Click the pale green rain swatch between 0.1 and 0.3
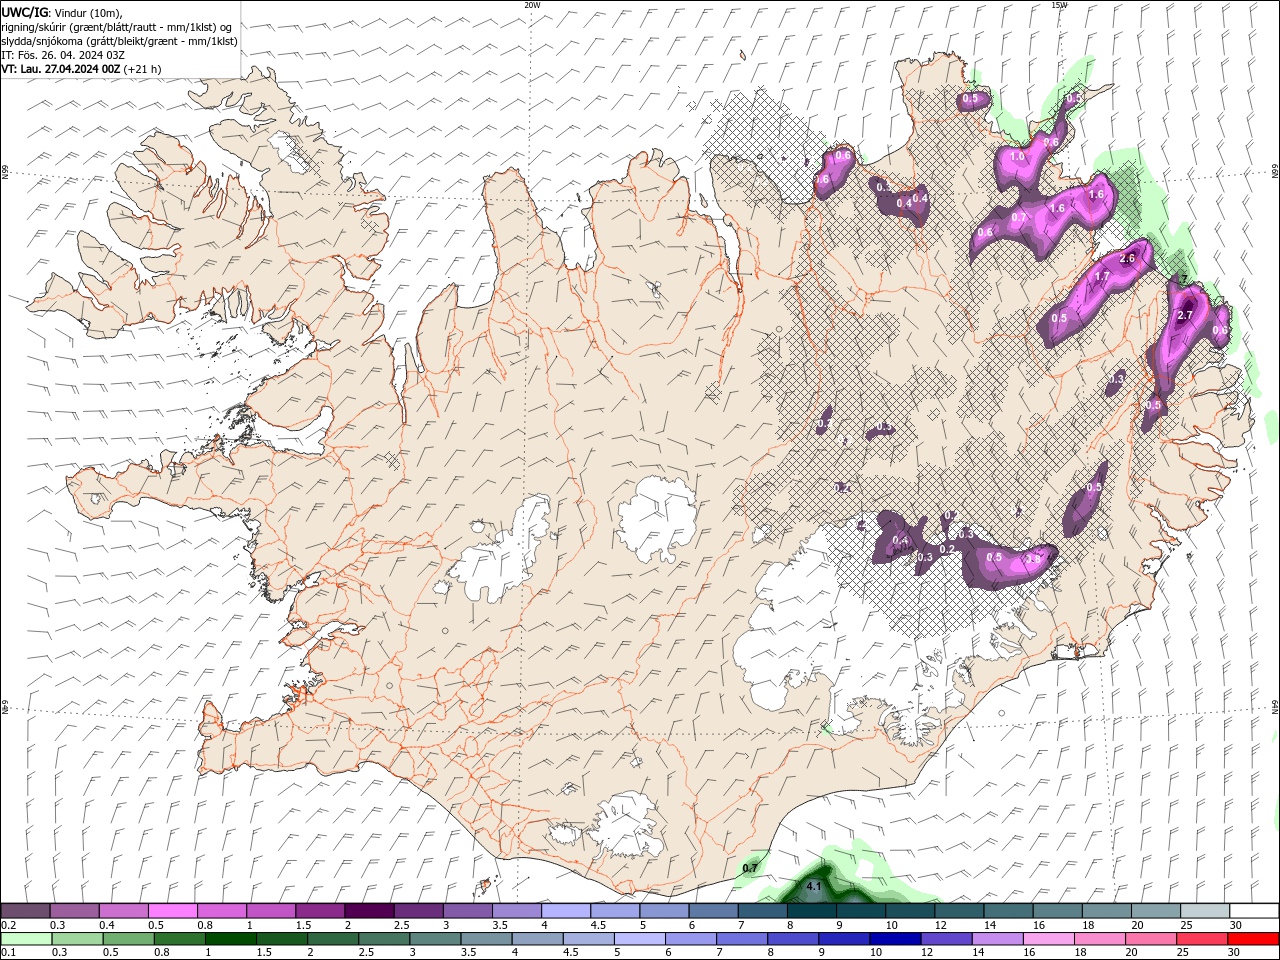 pyautogui.click(x=26, y=939)
